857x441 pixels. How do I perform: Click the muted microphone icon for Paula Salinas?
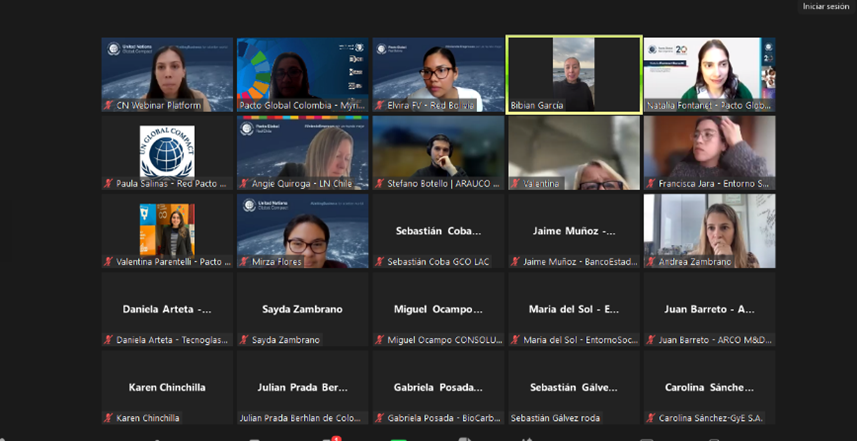(x=109, y=184)
